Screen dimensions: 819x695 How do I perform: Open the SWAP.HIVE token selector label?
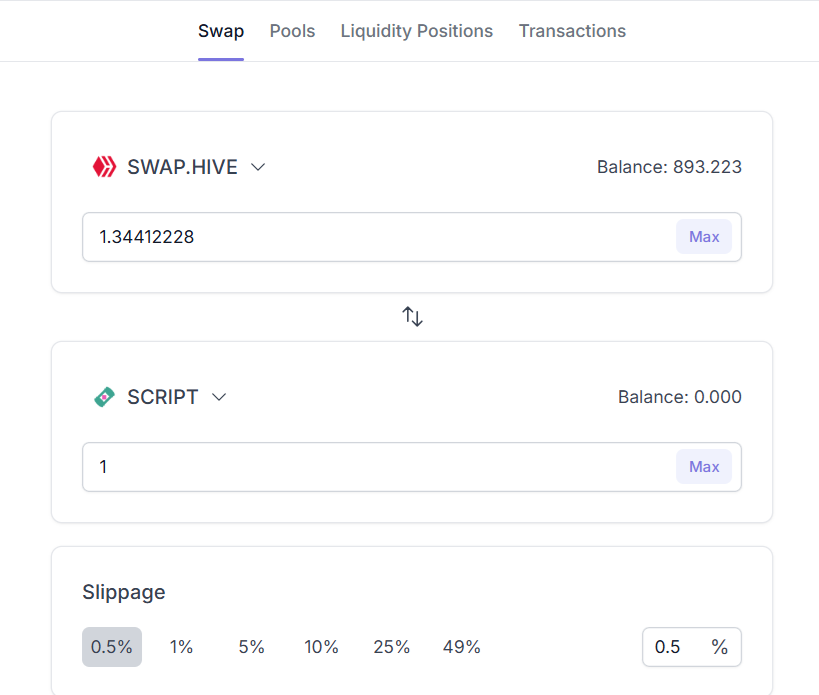pos(182,167)
